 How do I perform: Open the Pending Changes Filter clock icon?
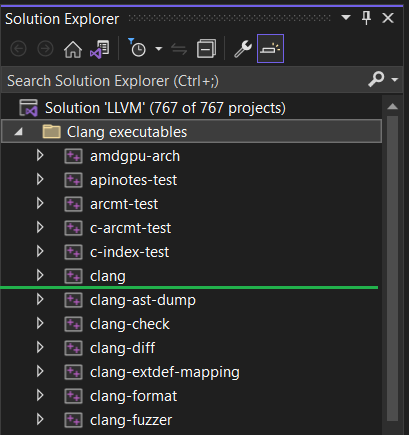[x=137, y=48]
